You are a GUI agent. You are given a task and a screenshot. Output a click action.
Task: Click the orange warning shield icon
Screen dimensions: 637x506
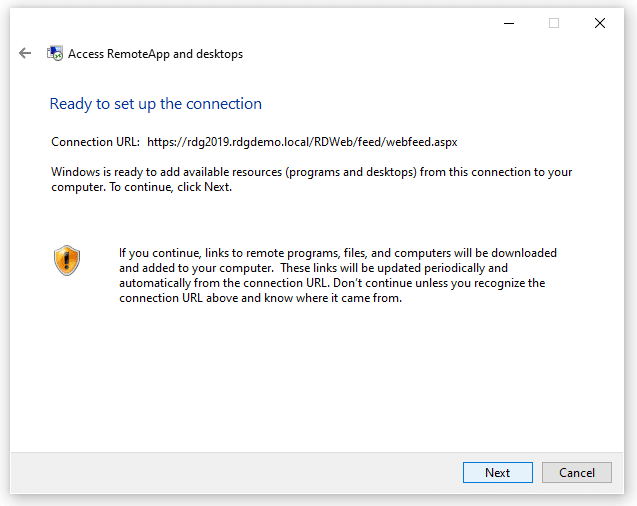66,260
